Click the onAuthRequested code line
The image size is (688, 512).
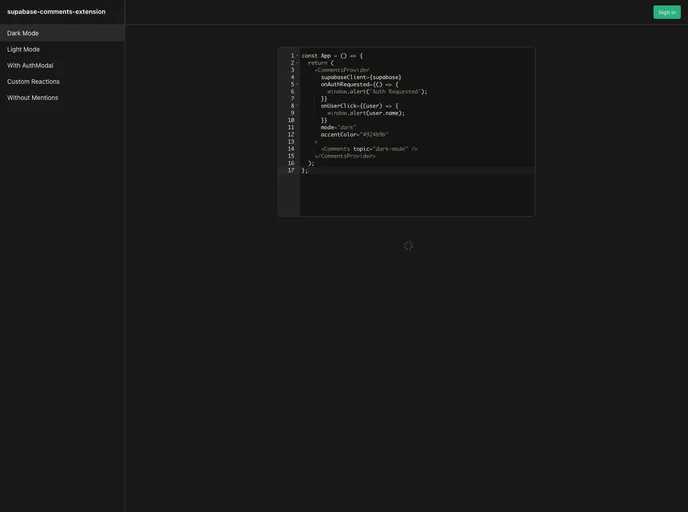pos(359,85)
